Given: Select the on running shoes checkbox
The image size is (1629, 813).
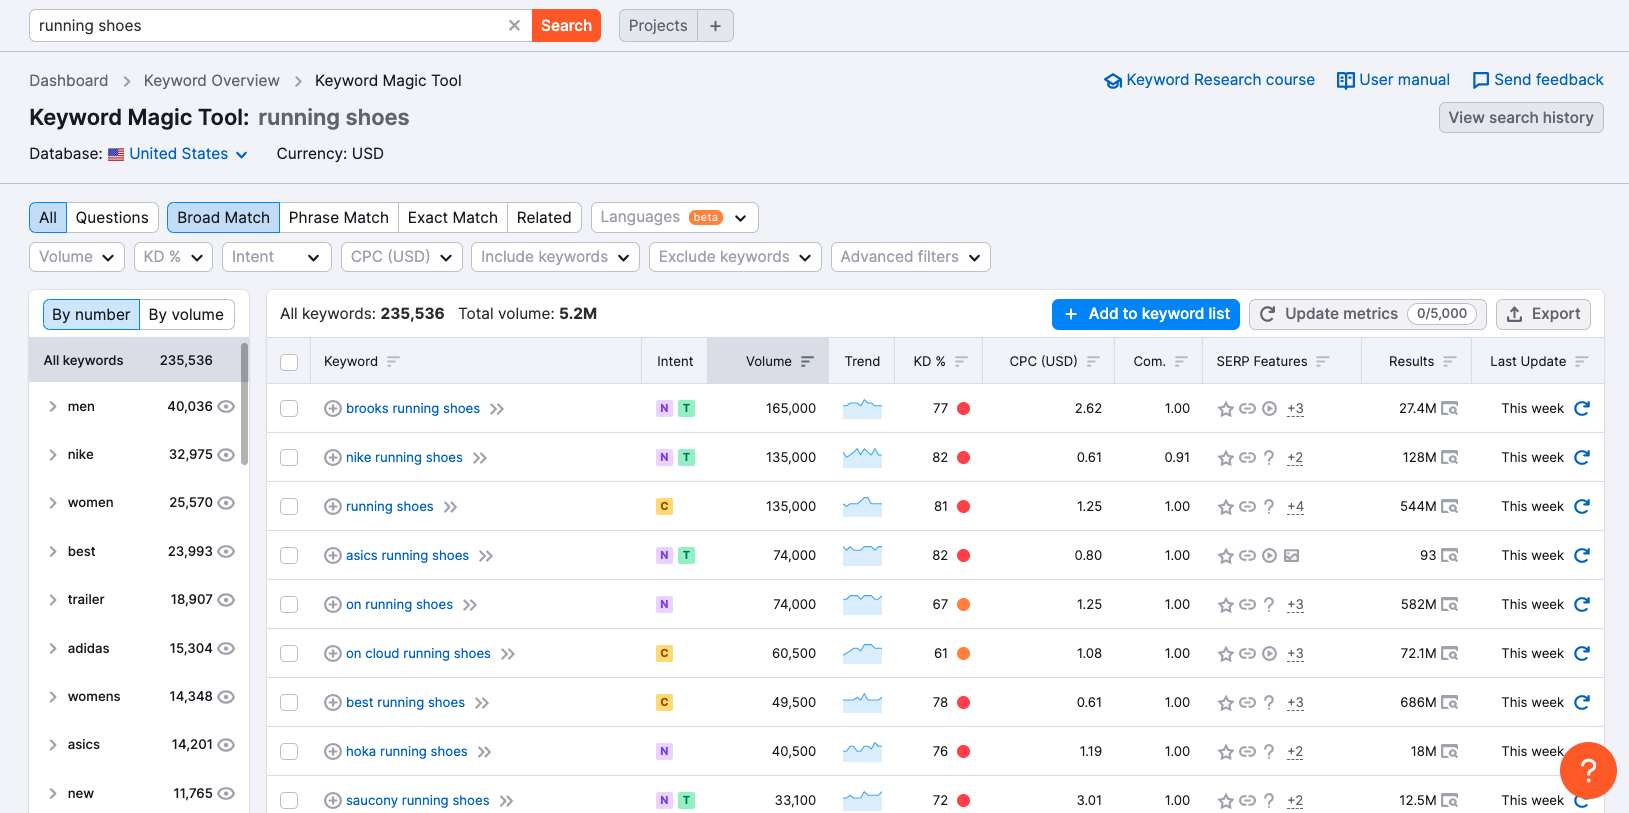Looking at the screenshot, I should tap(289, 604).
